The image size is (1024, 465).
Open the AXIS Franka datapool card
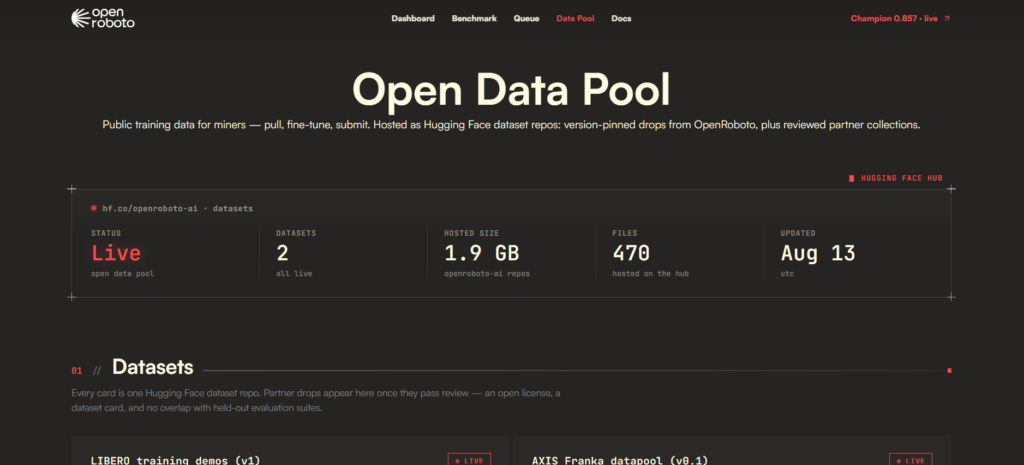click(732, 451)
